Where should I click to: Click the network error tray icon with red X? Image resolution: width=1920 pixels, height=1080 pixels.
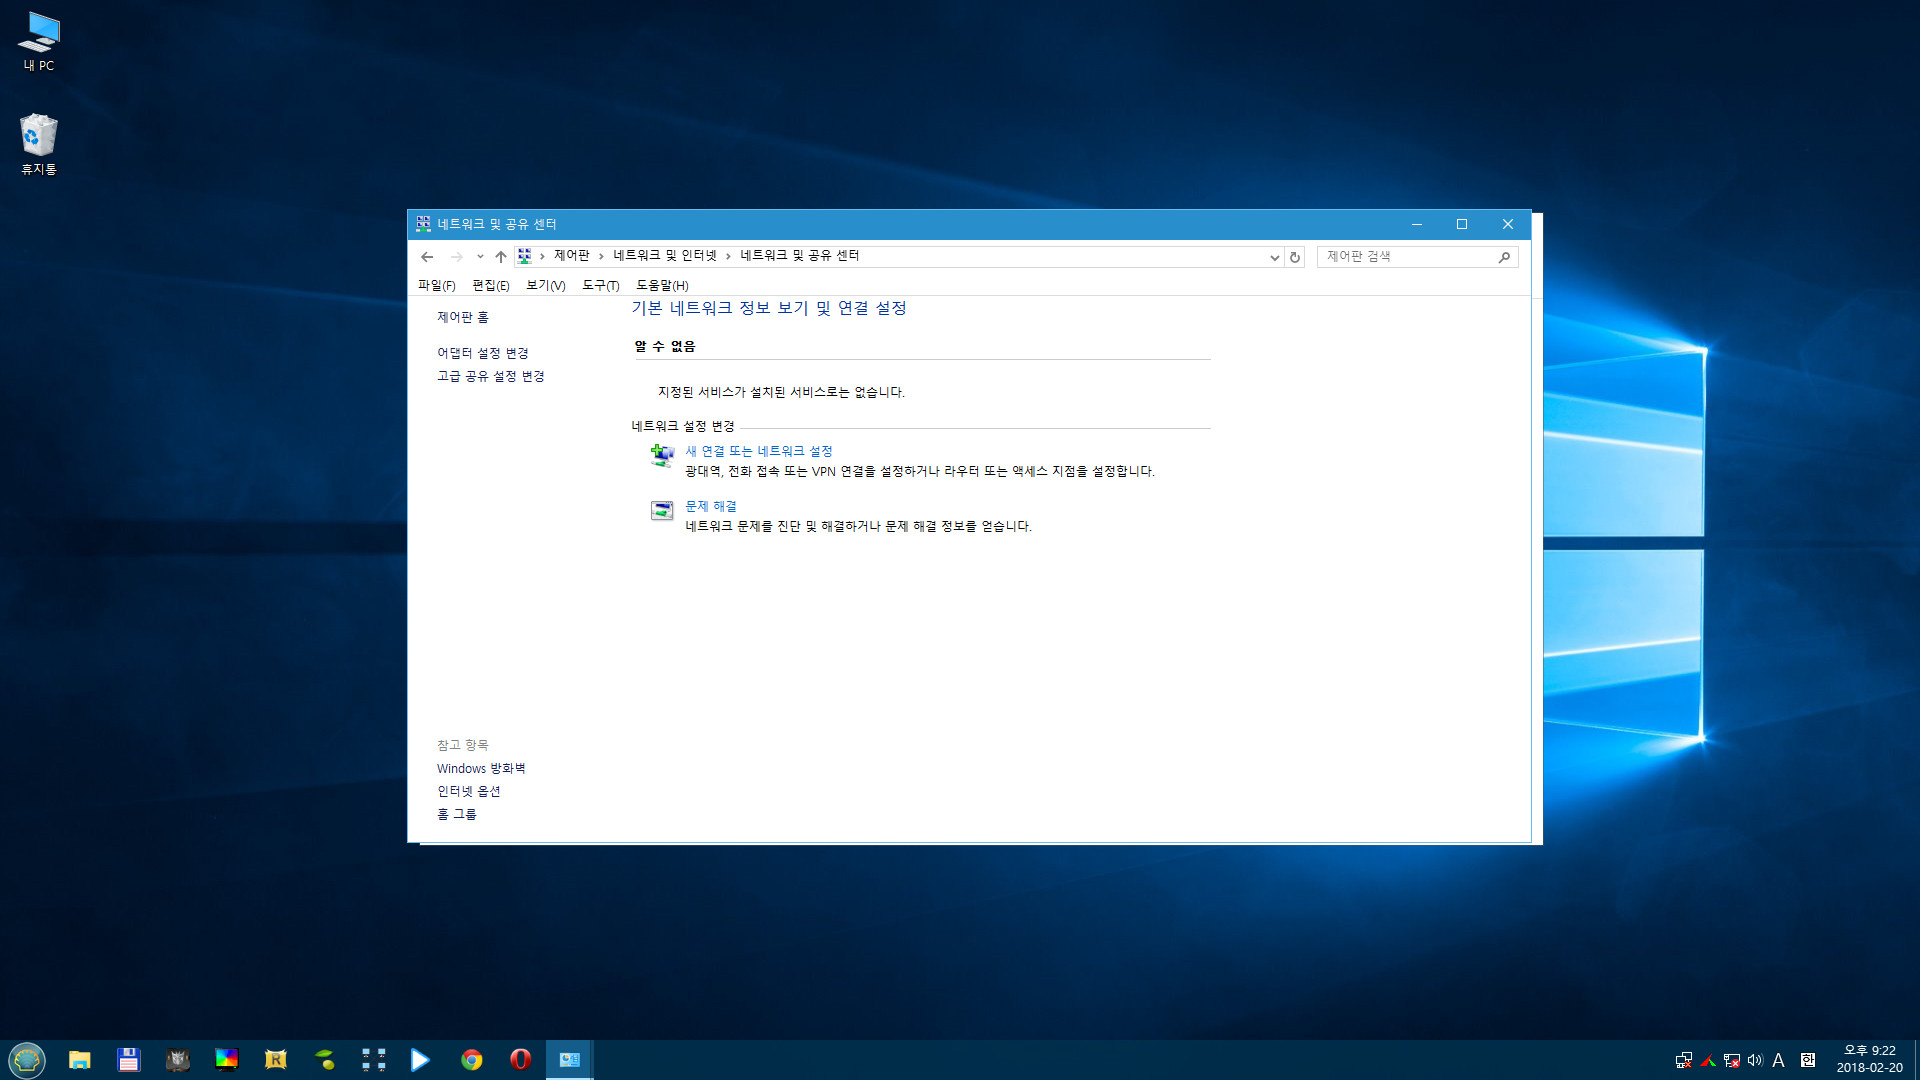click(1732, 1061)
